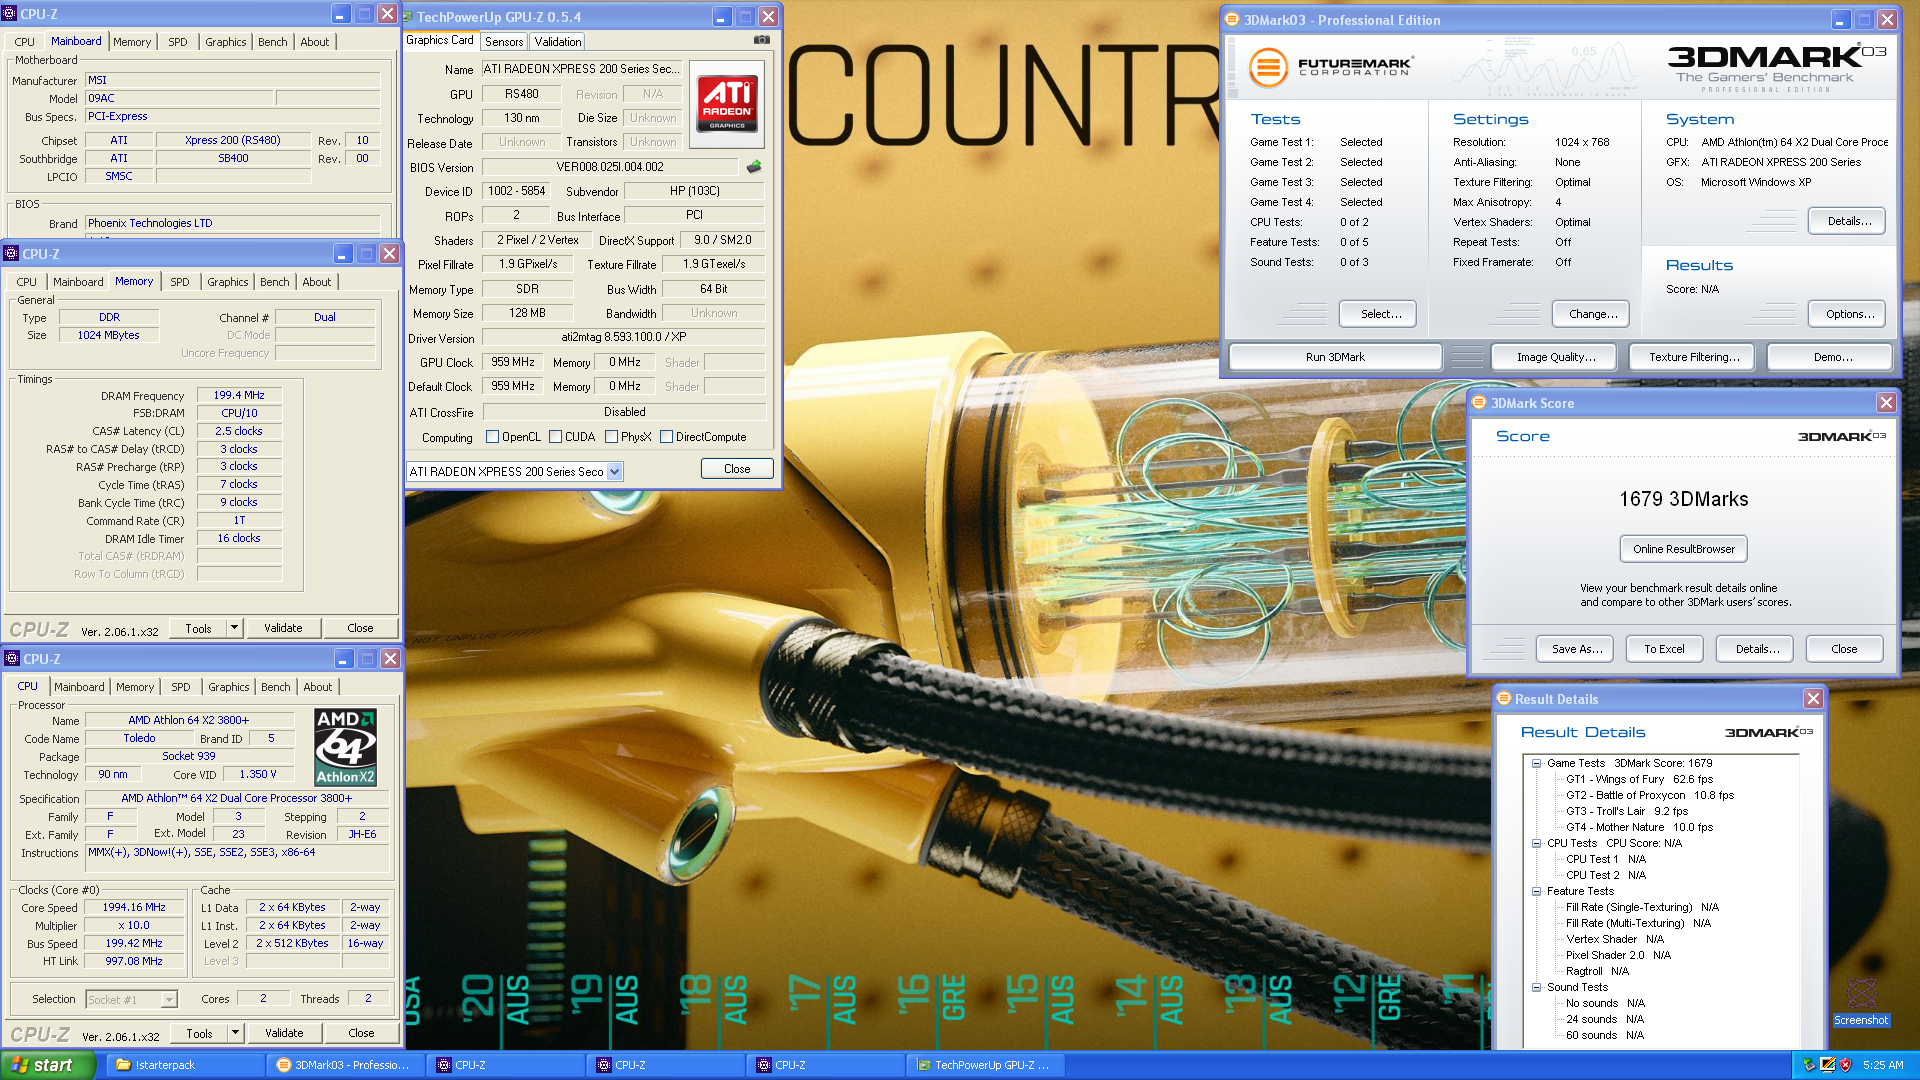Image resolution: width=1920 pixels, height=1080 pixels.
Task: Click the Texture Filtering... button
Action: click(1694, 357)
